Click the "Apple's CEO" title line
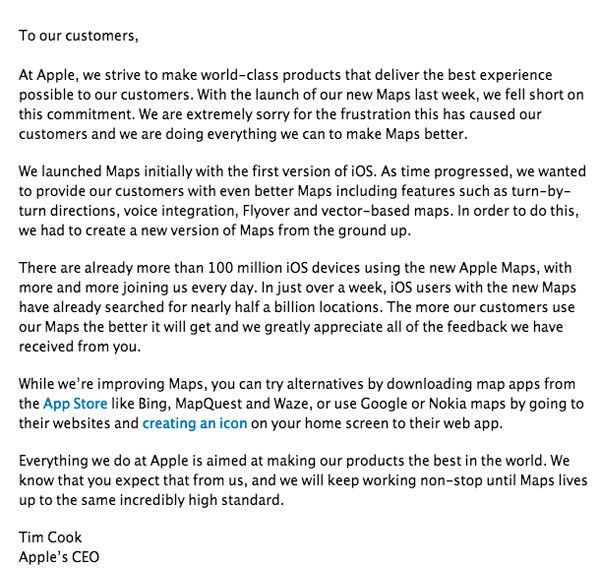The width and height of the screenshot is (600, 580). pyautogui.click(x=59, y=558)
